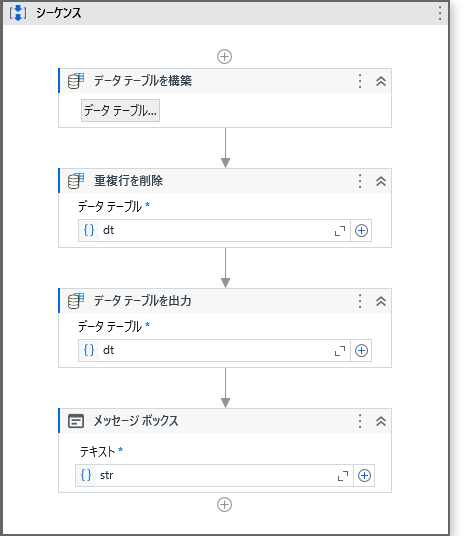Open options menu for データ テーブルを構築 activity

360,81
